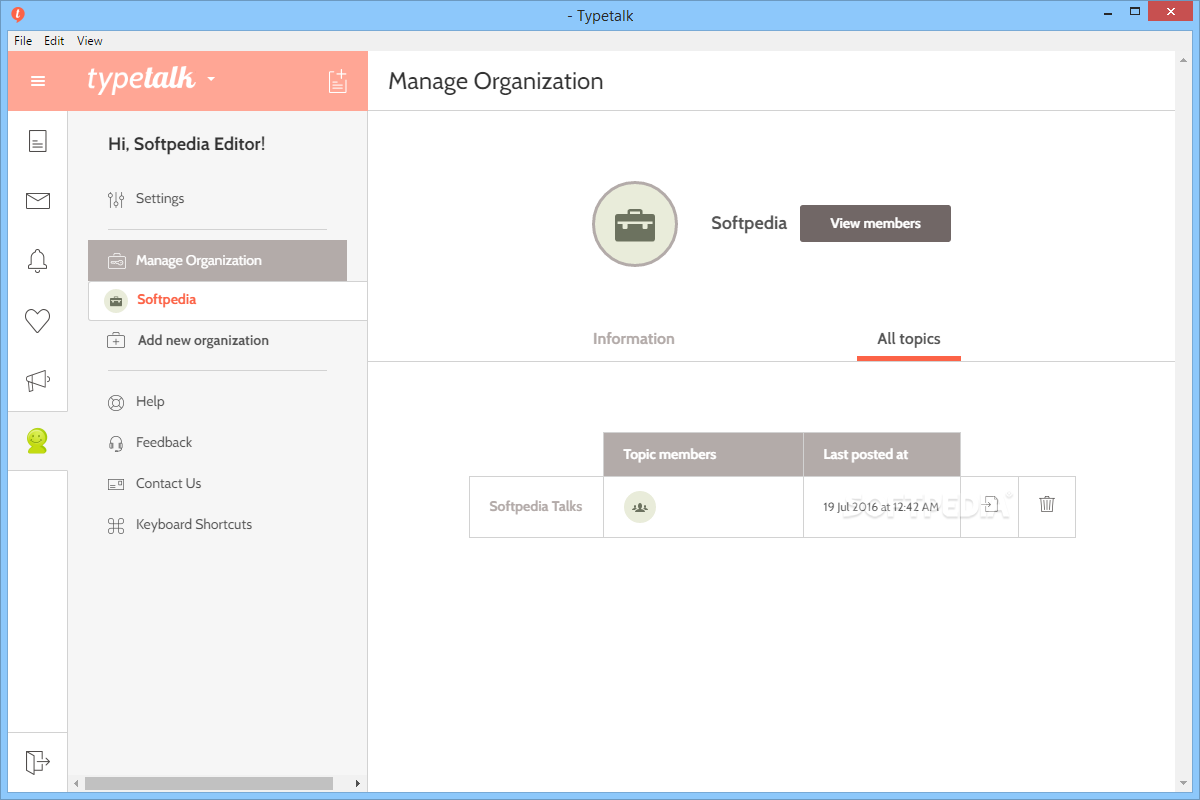Open the messages envelope icon

point(38,201)
